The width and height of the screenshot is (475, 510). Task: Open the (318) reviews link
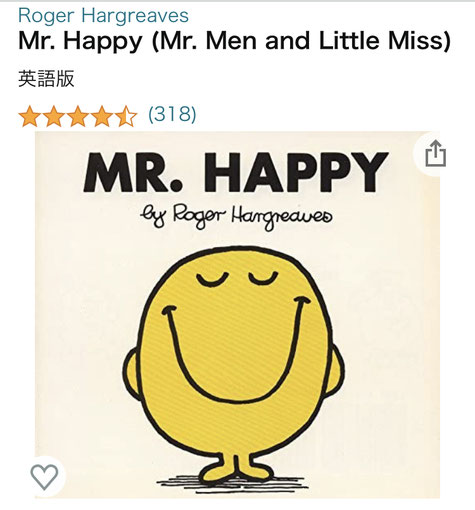(x=172, y=114)
